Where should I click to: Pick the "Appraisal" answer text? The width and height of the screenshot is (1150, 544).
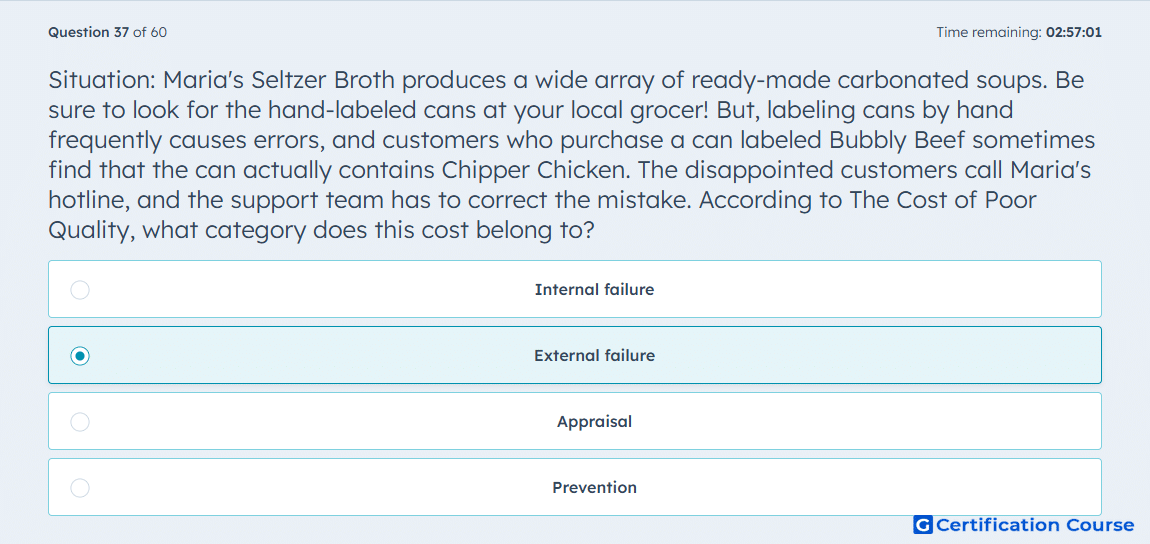(594, 422)
